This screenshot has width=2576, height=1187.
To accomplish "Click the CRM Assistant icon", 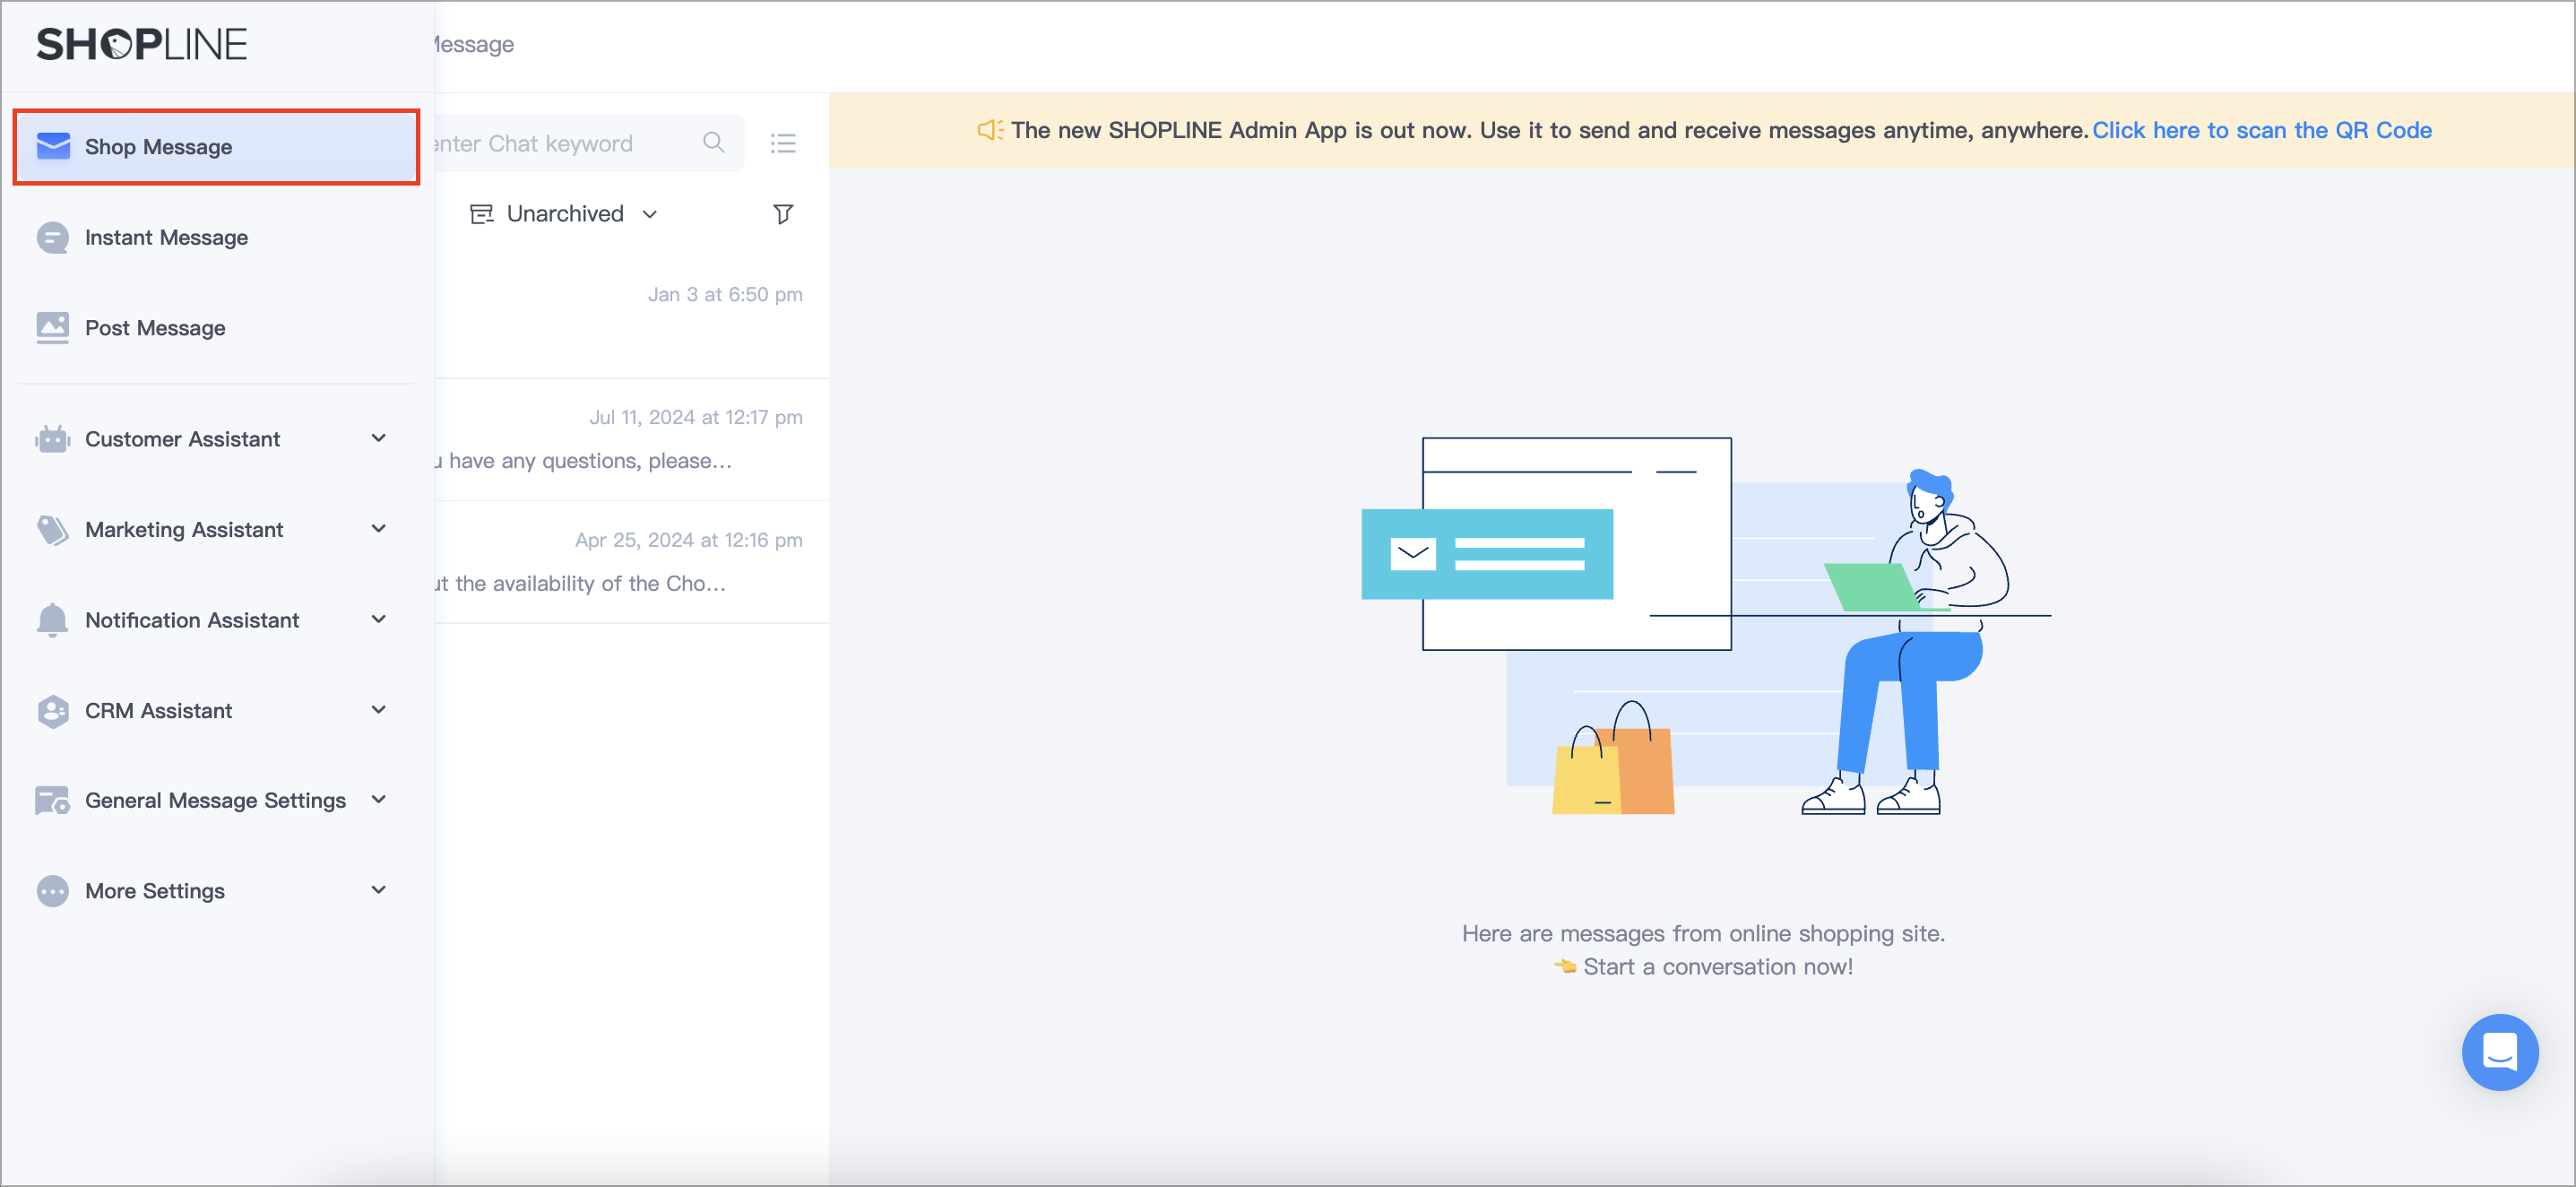I will pyautogui.click(x=51, y=710).
